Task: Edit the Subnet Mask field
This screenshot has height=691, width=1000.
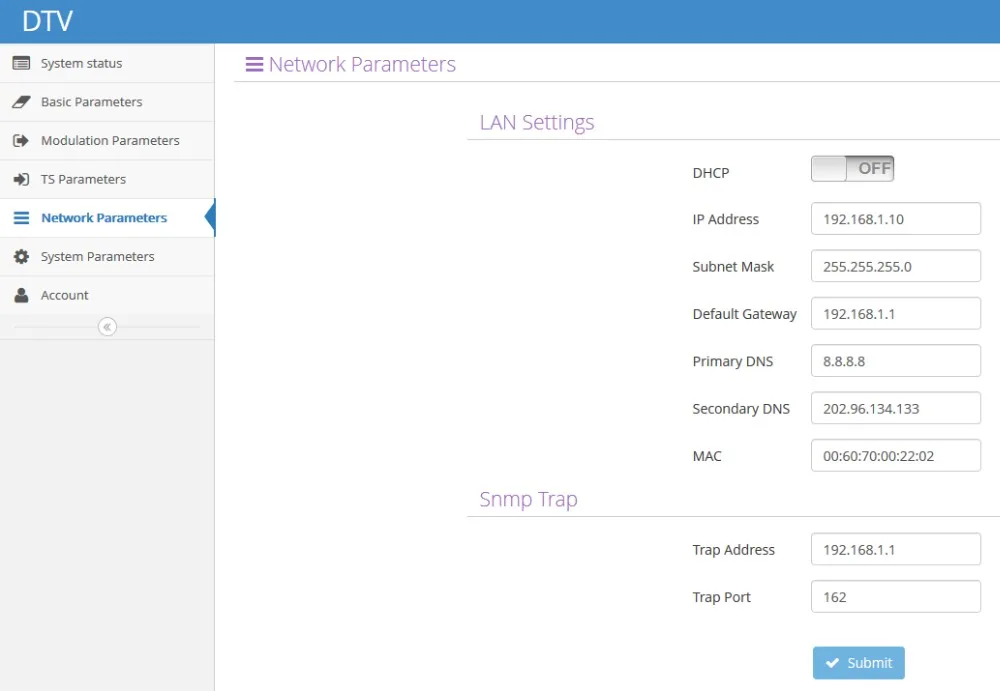Action: 895,266
